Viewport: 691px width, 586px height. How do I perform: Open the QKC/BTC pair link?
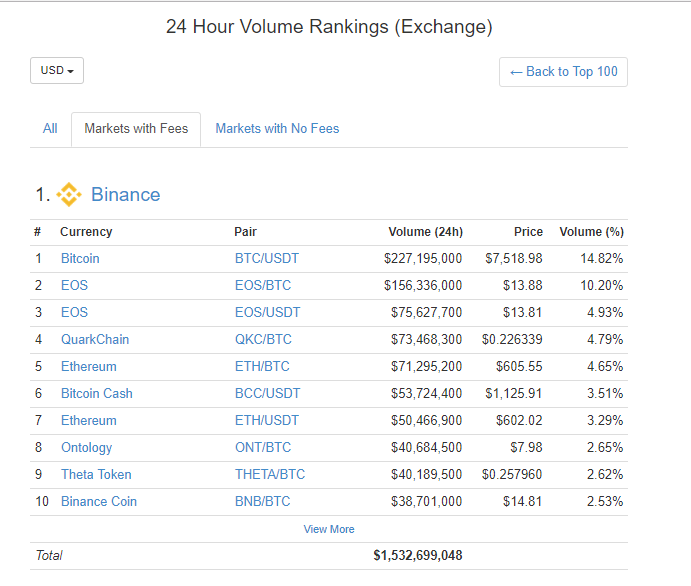(x=263, y=340)
